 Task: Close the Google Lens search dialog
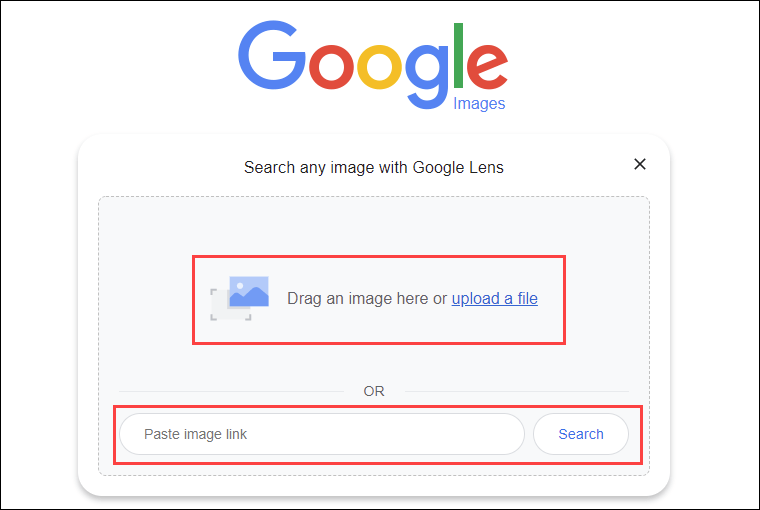point(640,164)
